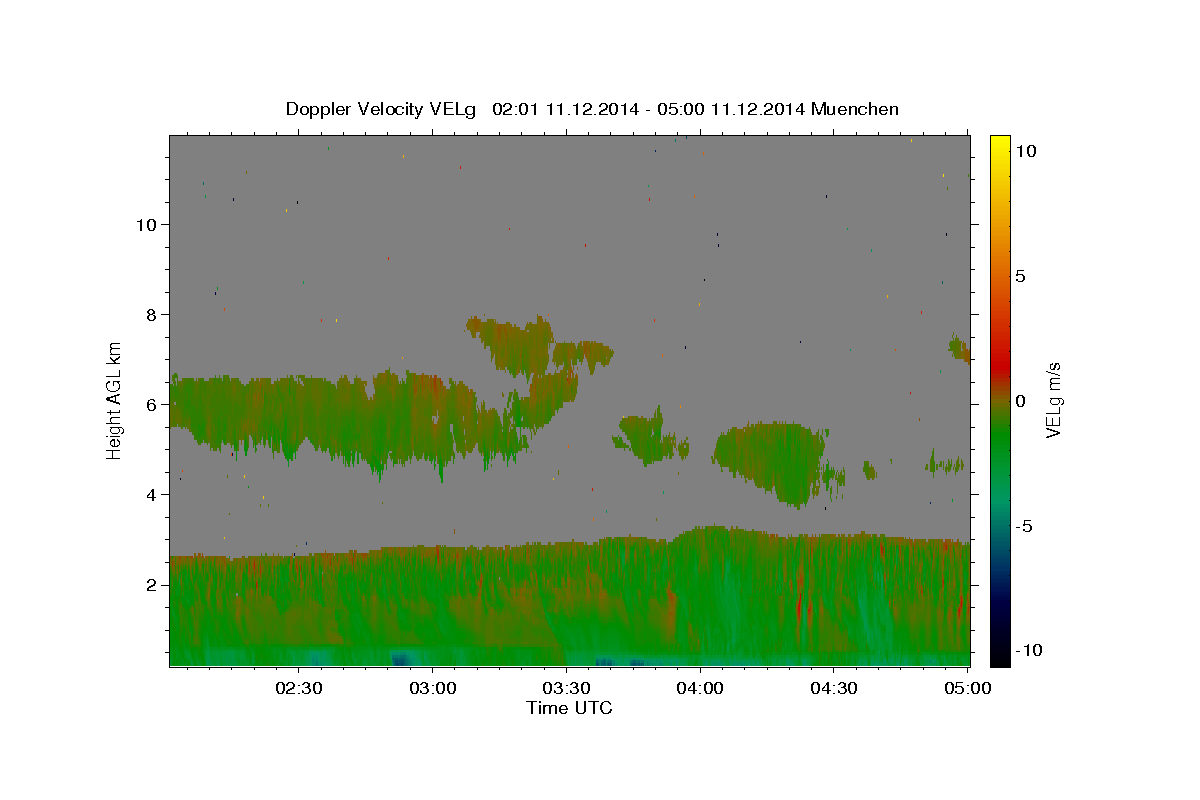
Task: Click the height tick label 2
Action: coord(150,584)
